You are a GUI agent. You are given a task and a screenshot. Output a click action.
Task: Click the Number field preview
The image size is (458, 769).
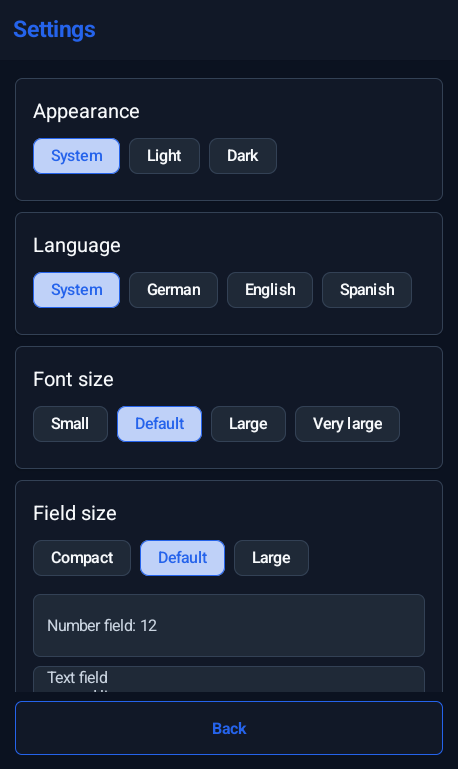(229, 625)
